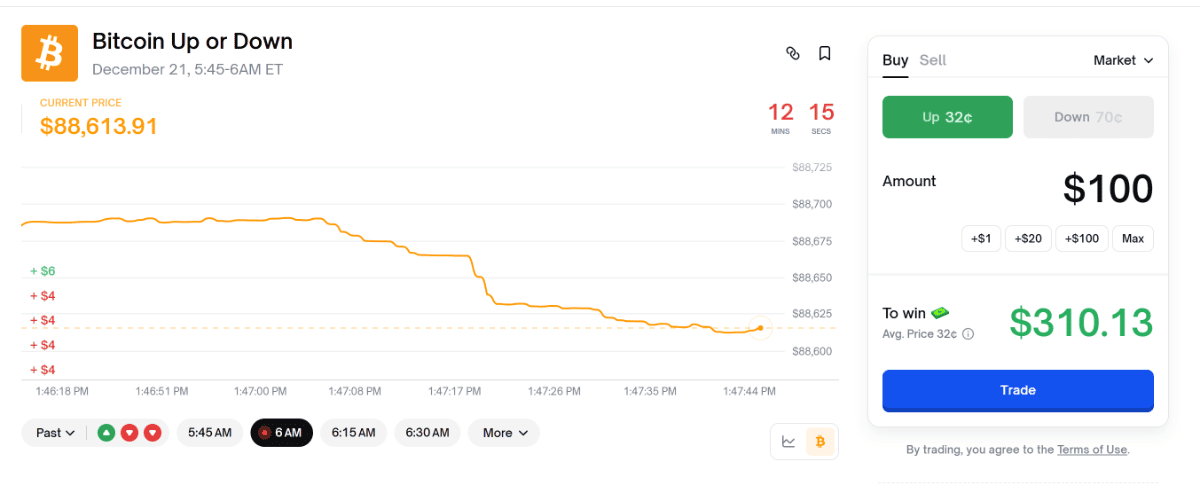Screen dimensions: 1200x493
Task: Click the Bitcoin logo icon
Action: [49, 53]
